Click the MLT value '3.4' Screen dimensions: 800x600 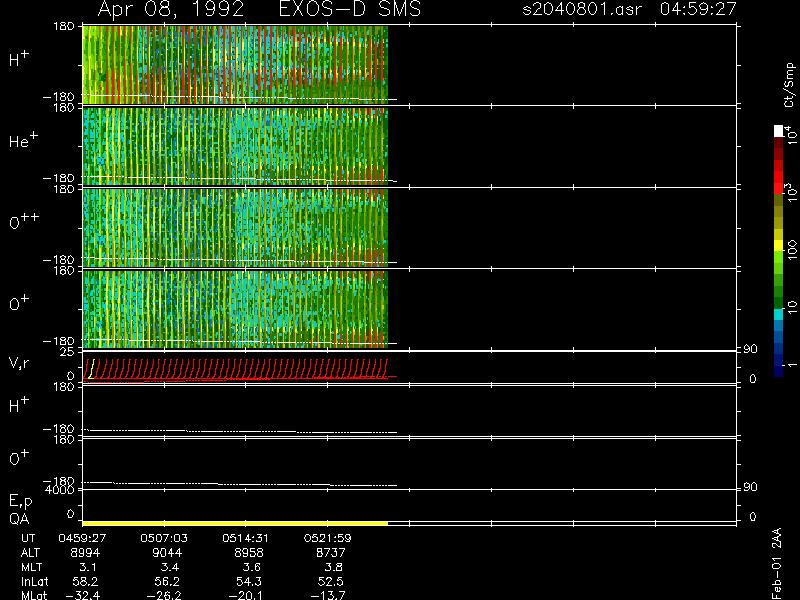tap(169, 567)
